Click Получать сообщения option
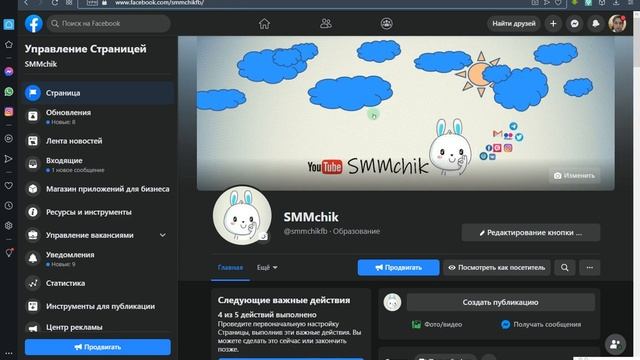The image size is (640, 360). point(541,324)
